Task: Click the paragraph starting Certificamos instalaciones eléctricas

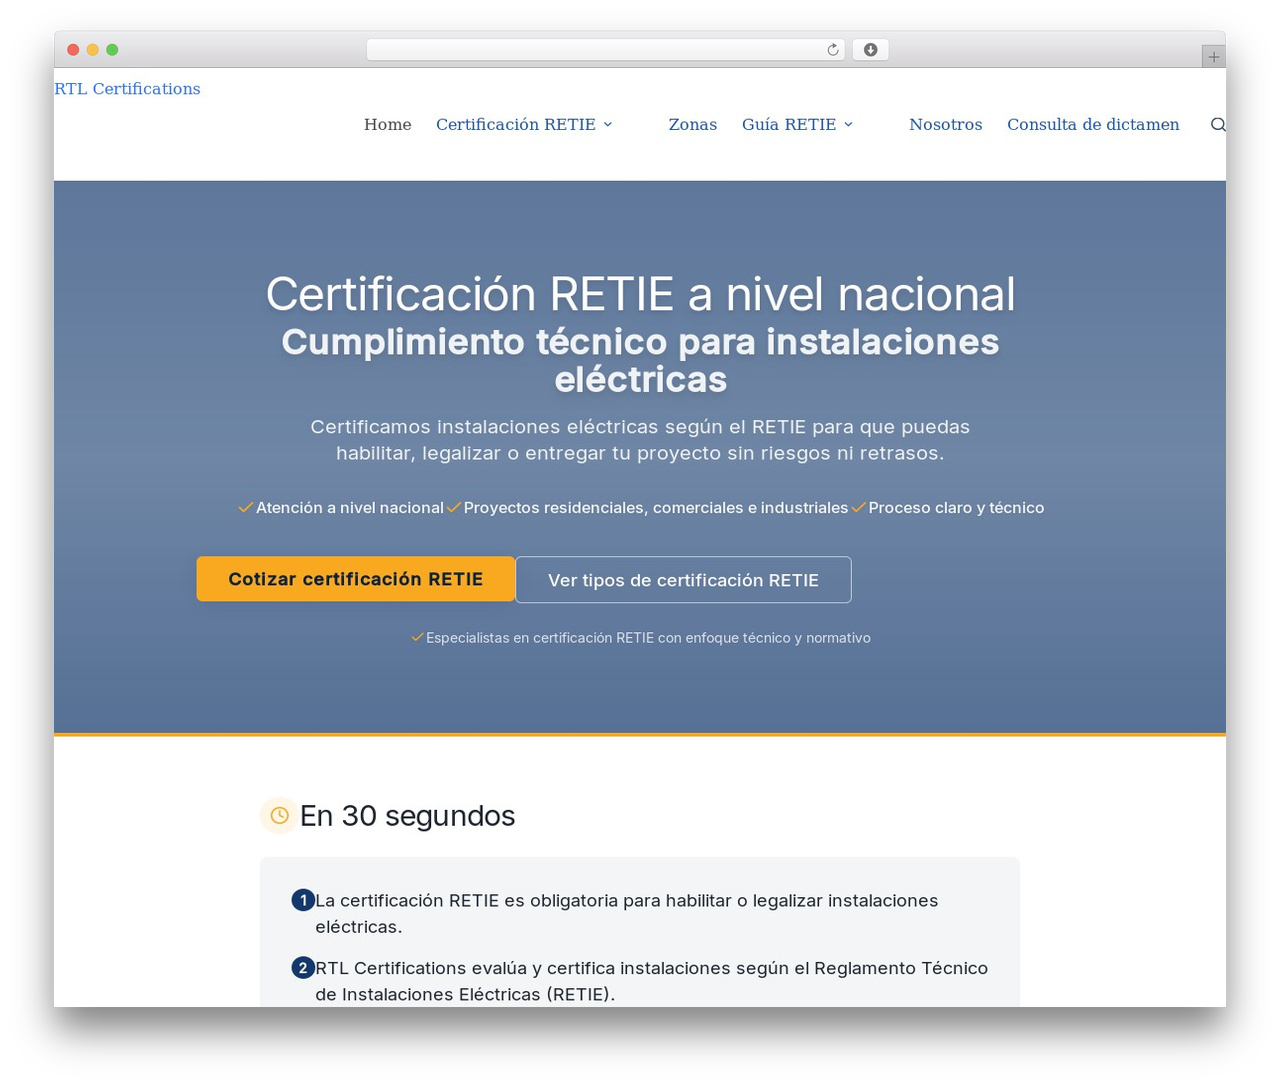Action: [640, 440]
